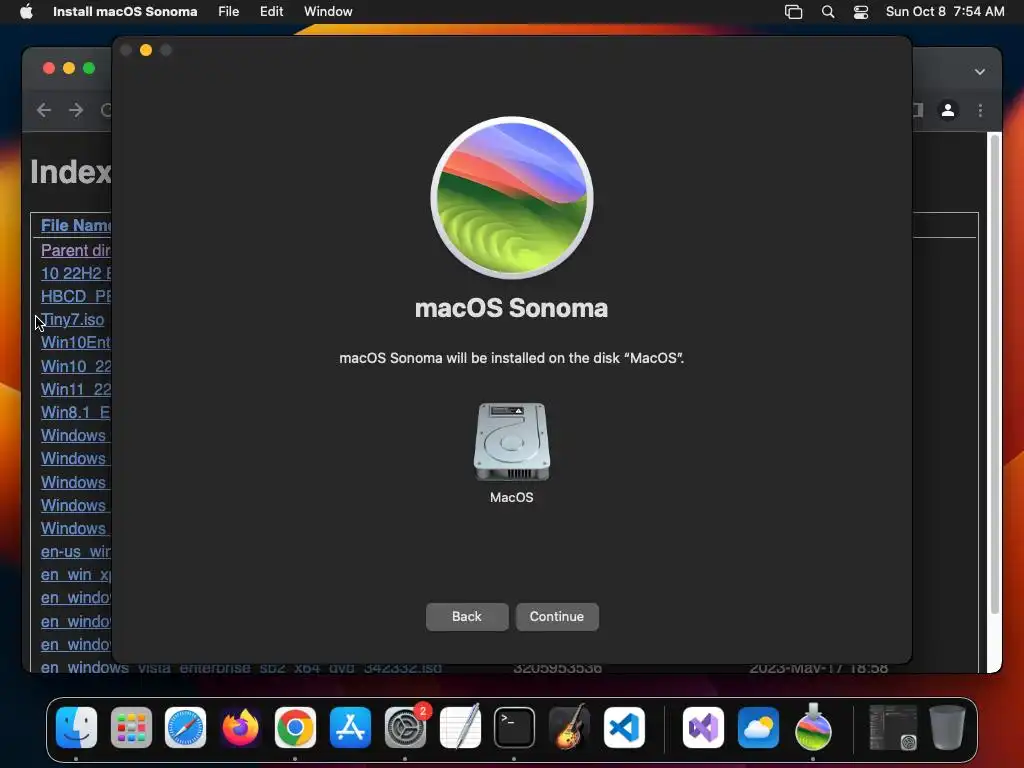This screenshot has height=768, width=1024.
Task: Click the Chrome page vertical scrollbar
Action: coord(994,374)
